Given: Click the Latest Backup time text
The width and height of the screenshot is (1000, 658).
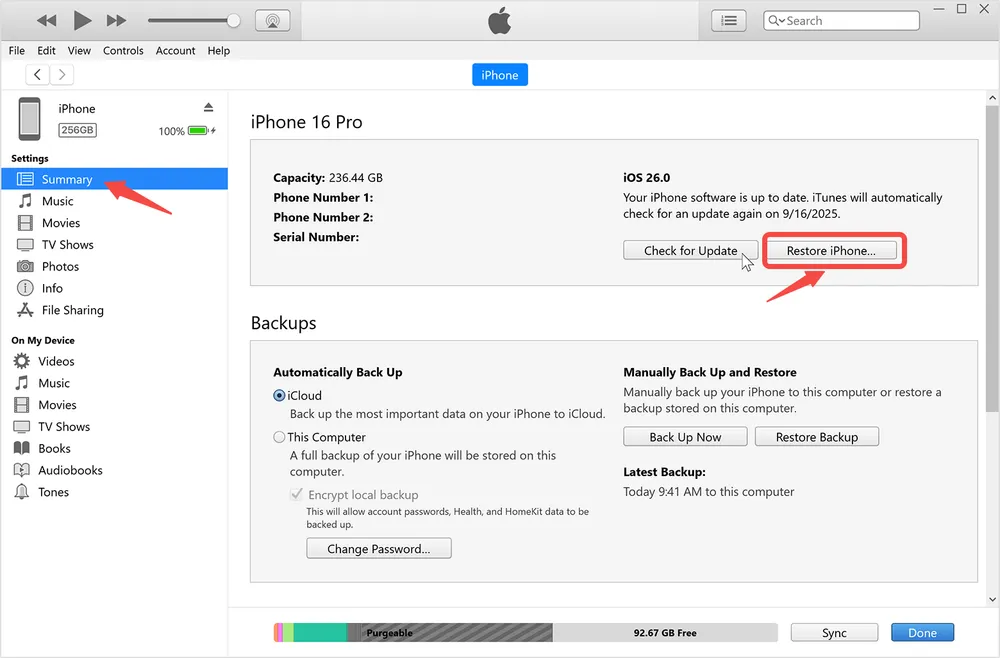Looking at the screenshot, I should pos(709,492).
